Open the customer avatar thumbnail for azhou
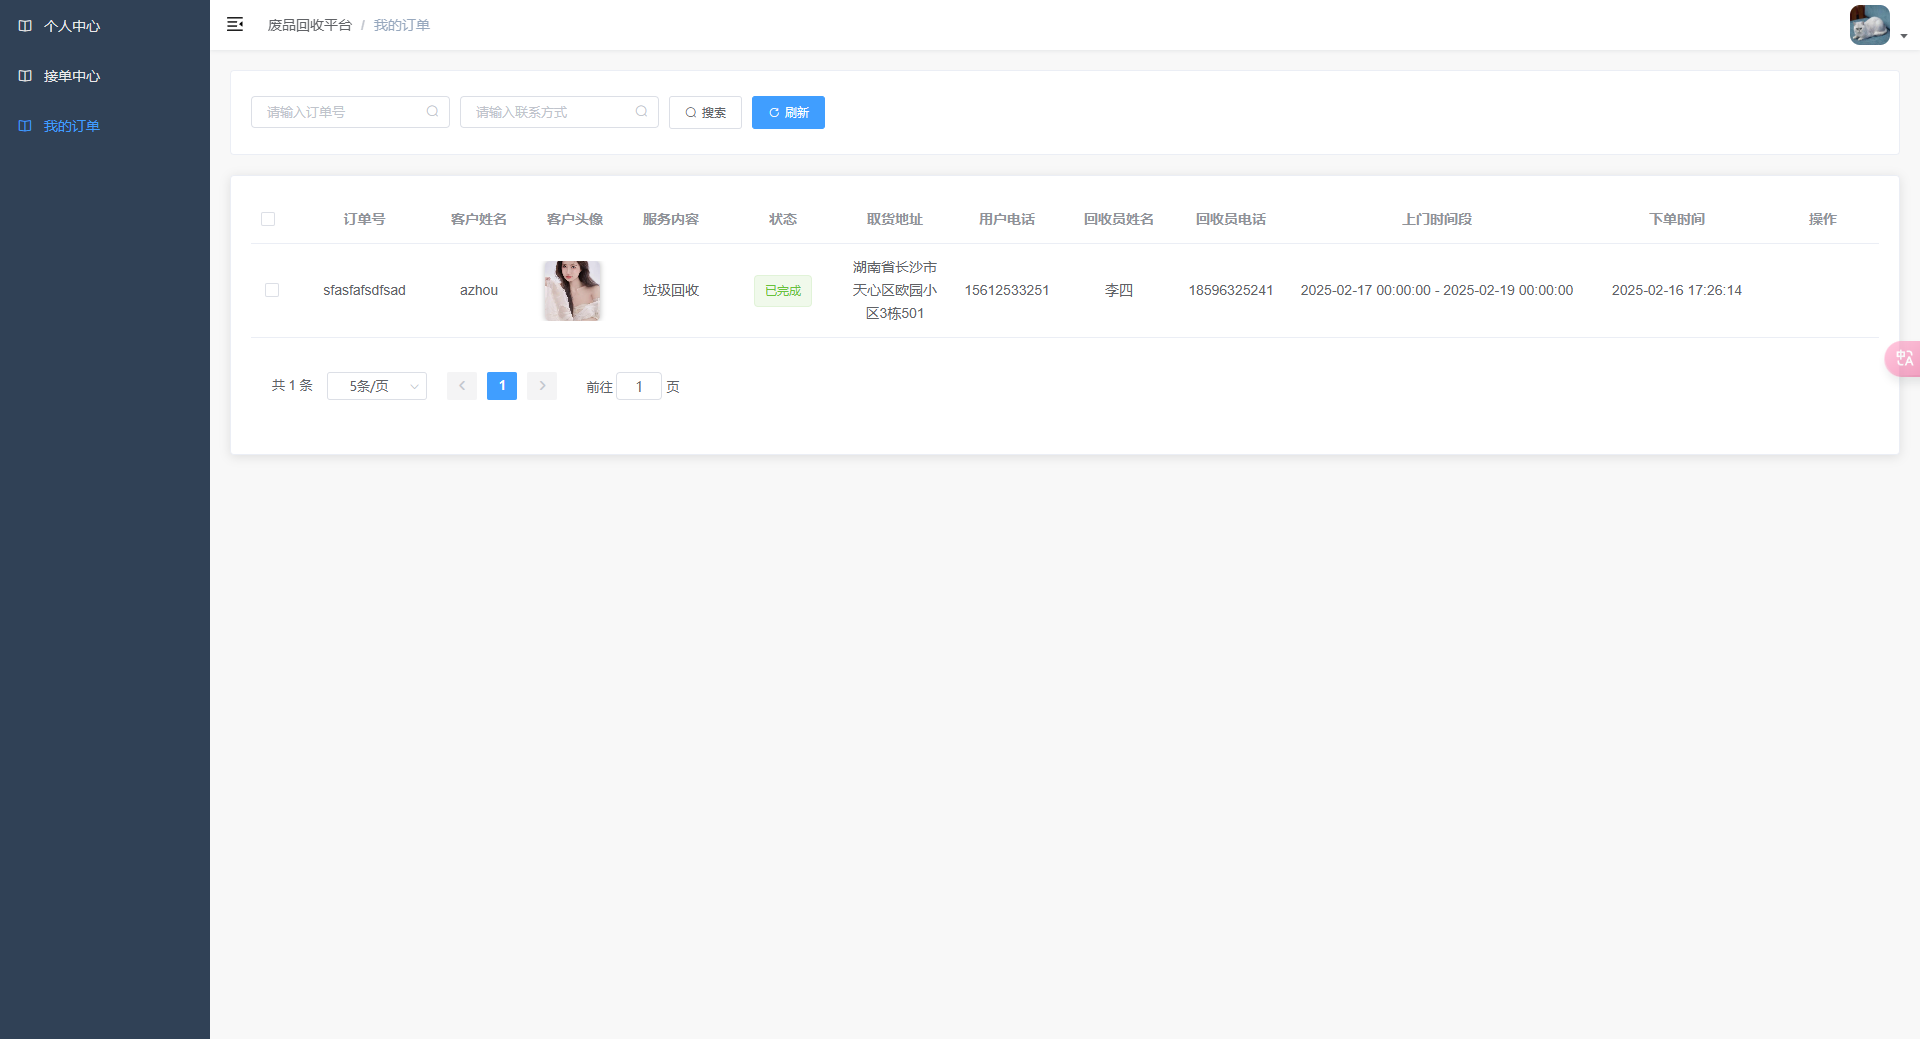Screen dimensions: 1920x1039 [573, 291]
